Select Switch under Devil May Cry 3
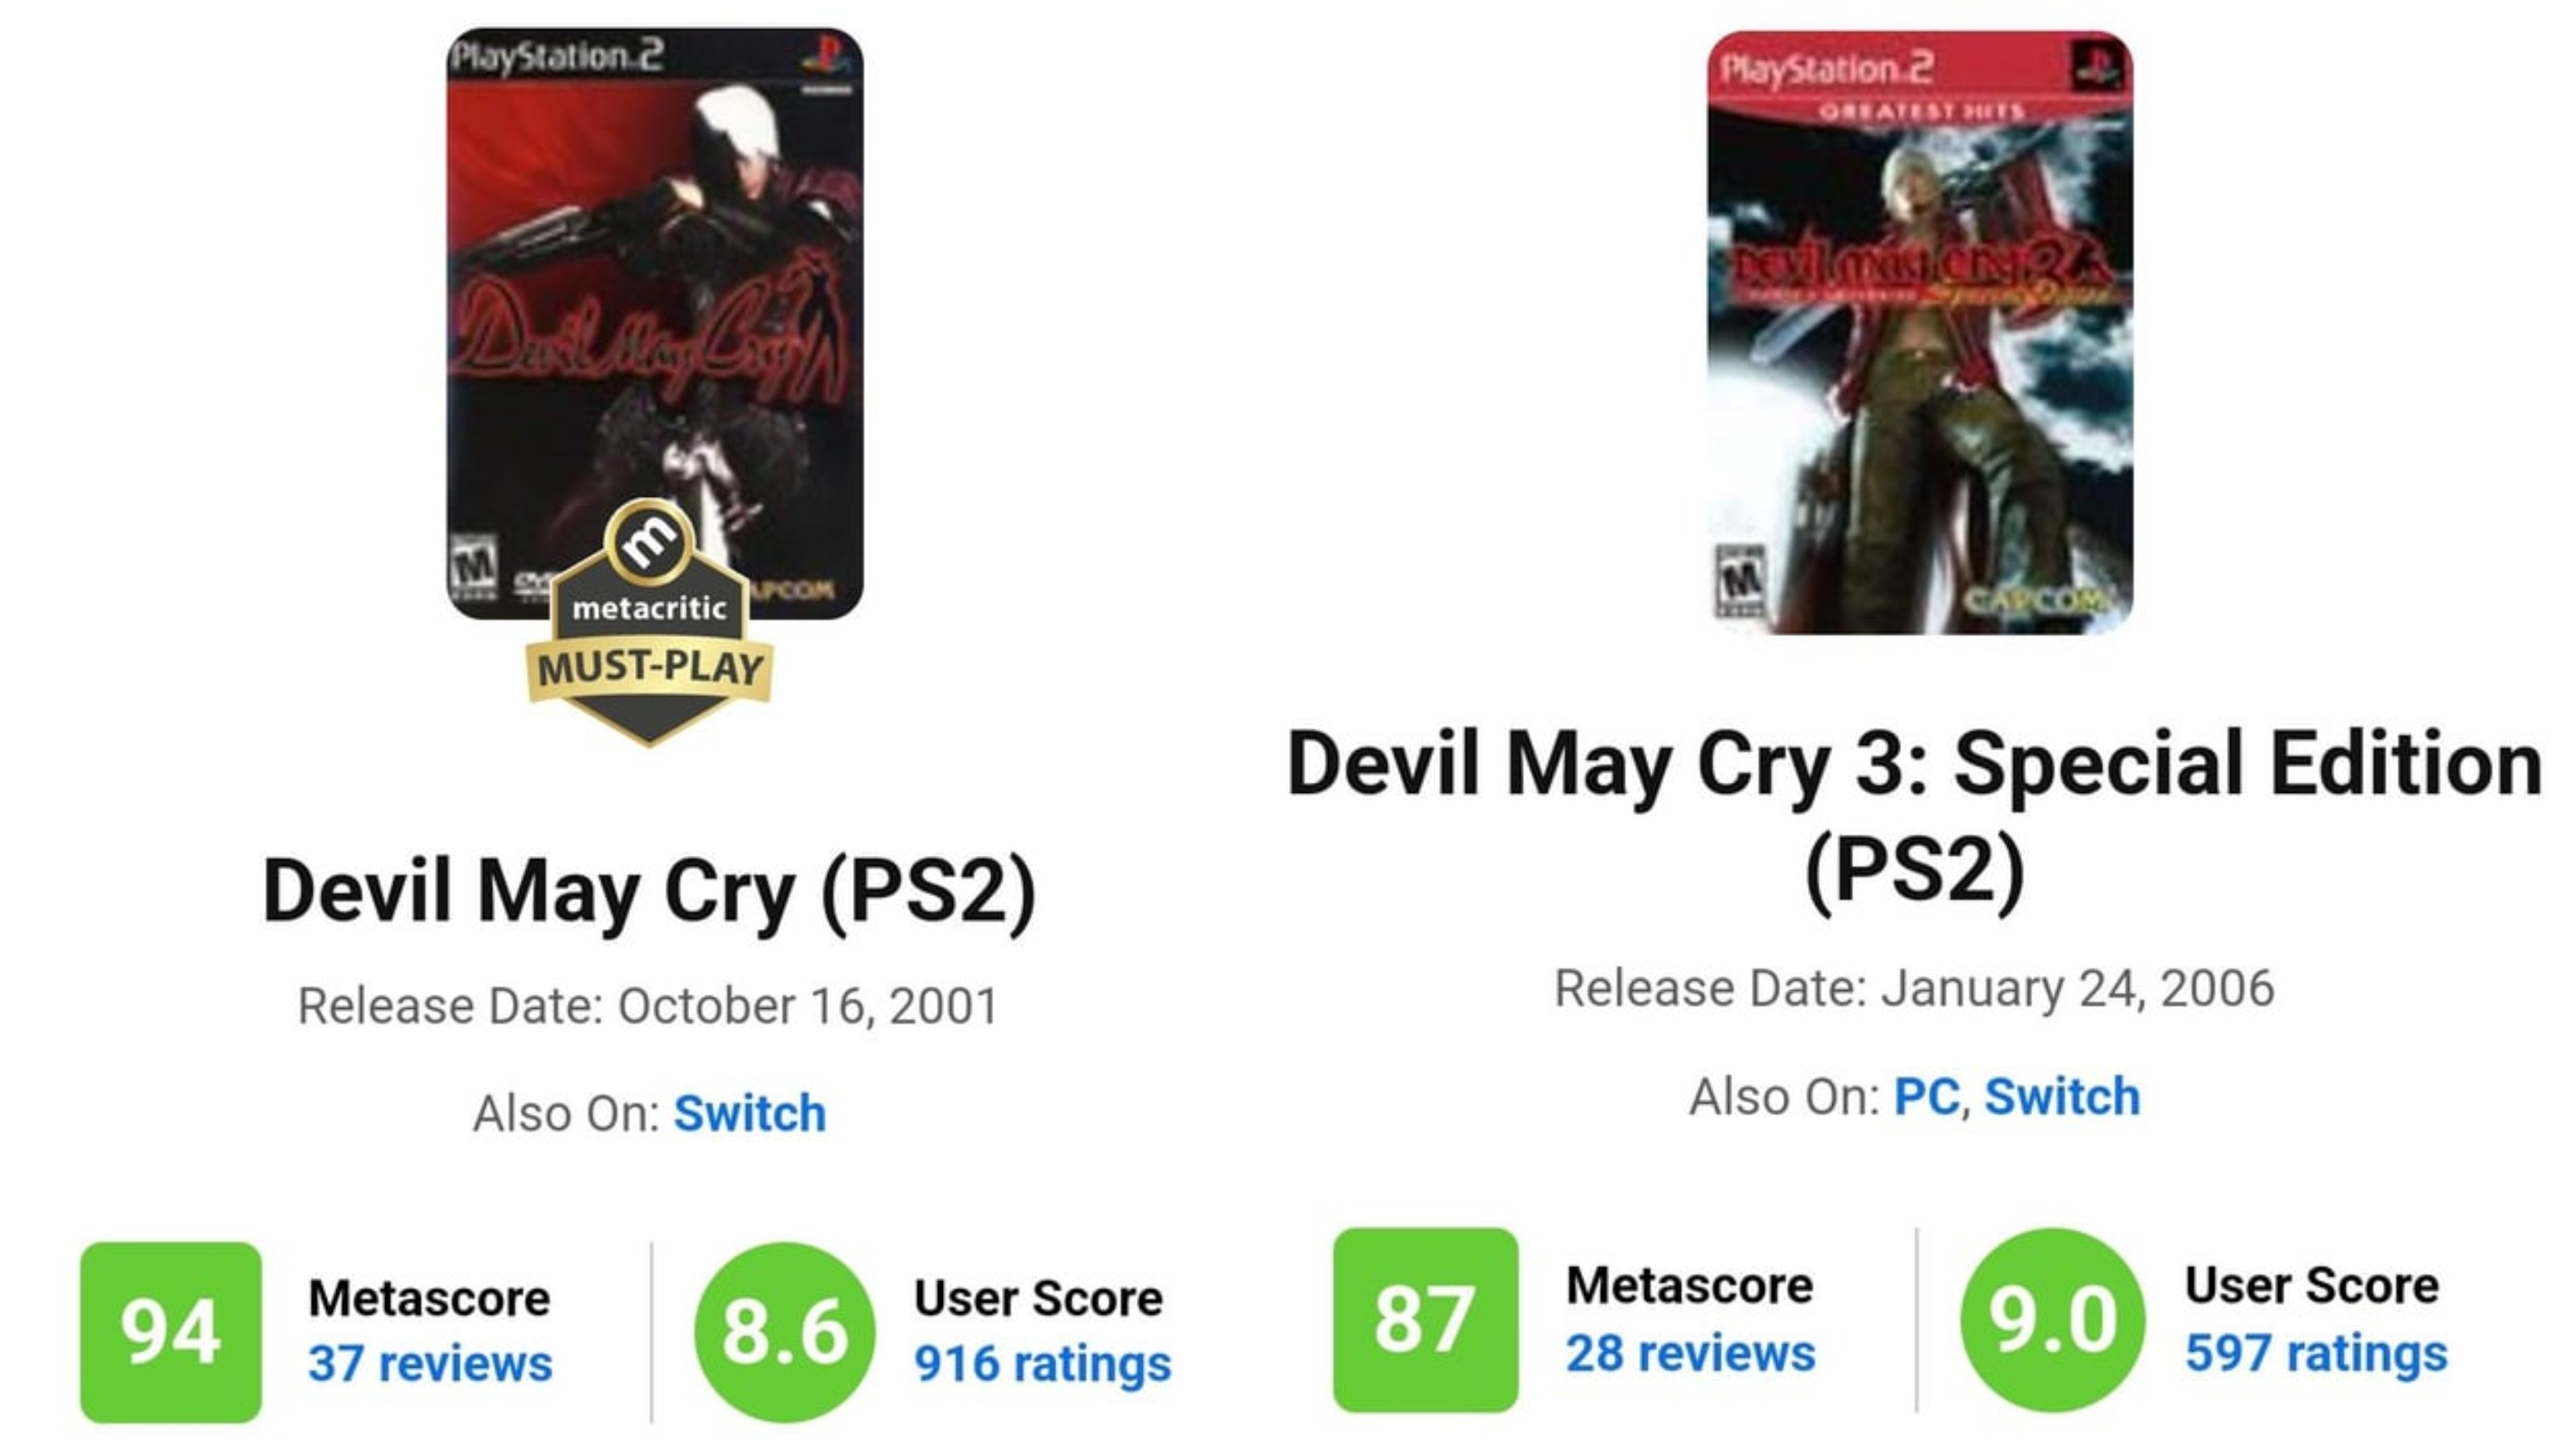 (2062, 1096)
